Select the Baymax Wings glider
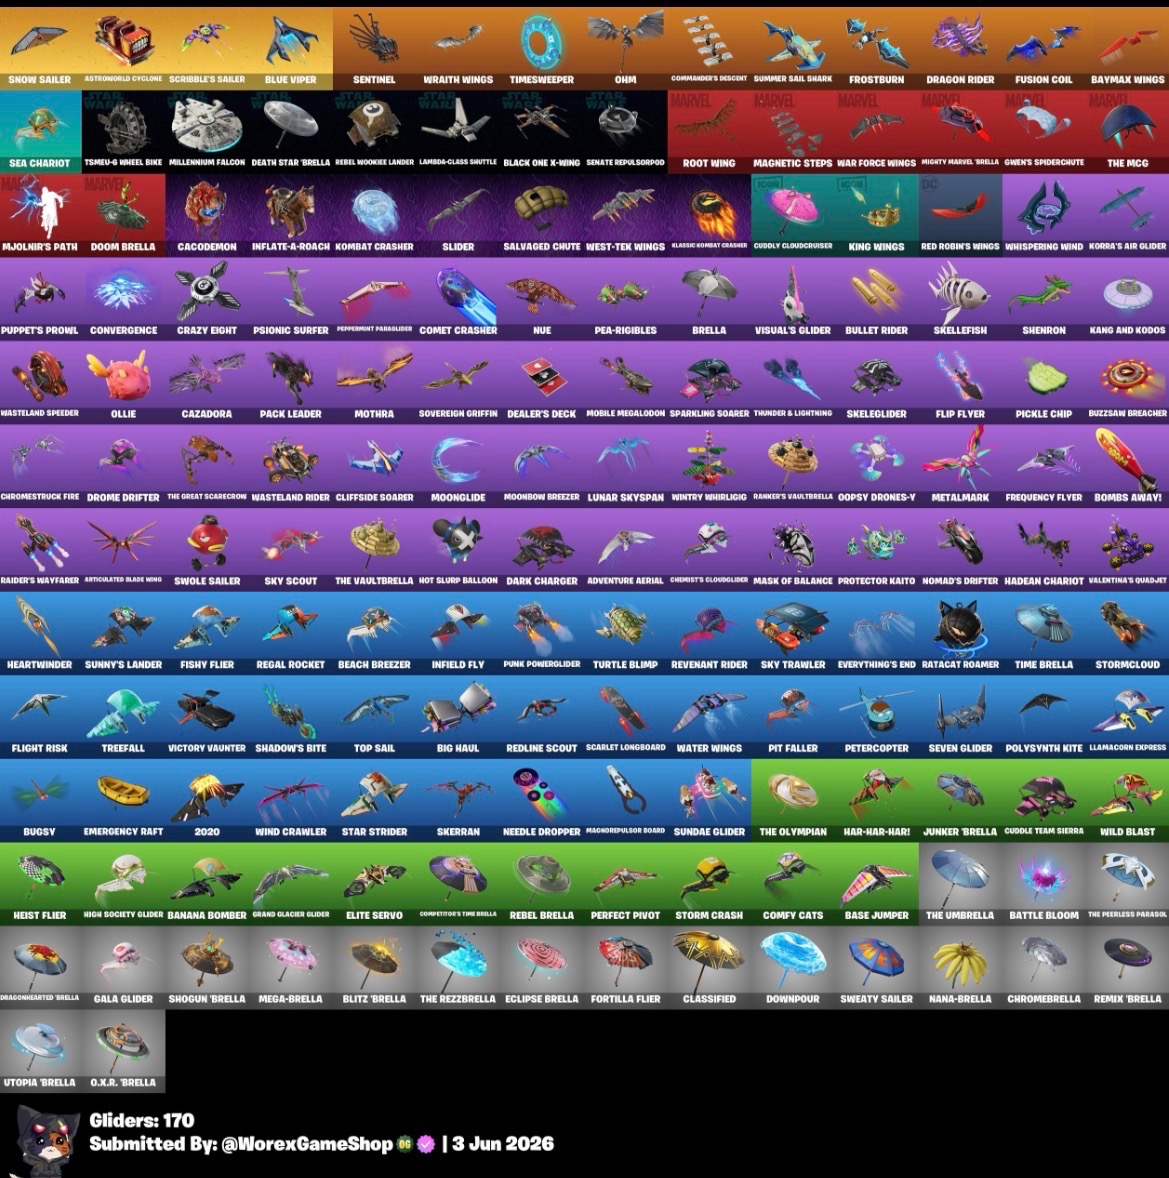This screenshot has height=1178, width=1169. tap(1128, 48)
